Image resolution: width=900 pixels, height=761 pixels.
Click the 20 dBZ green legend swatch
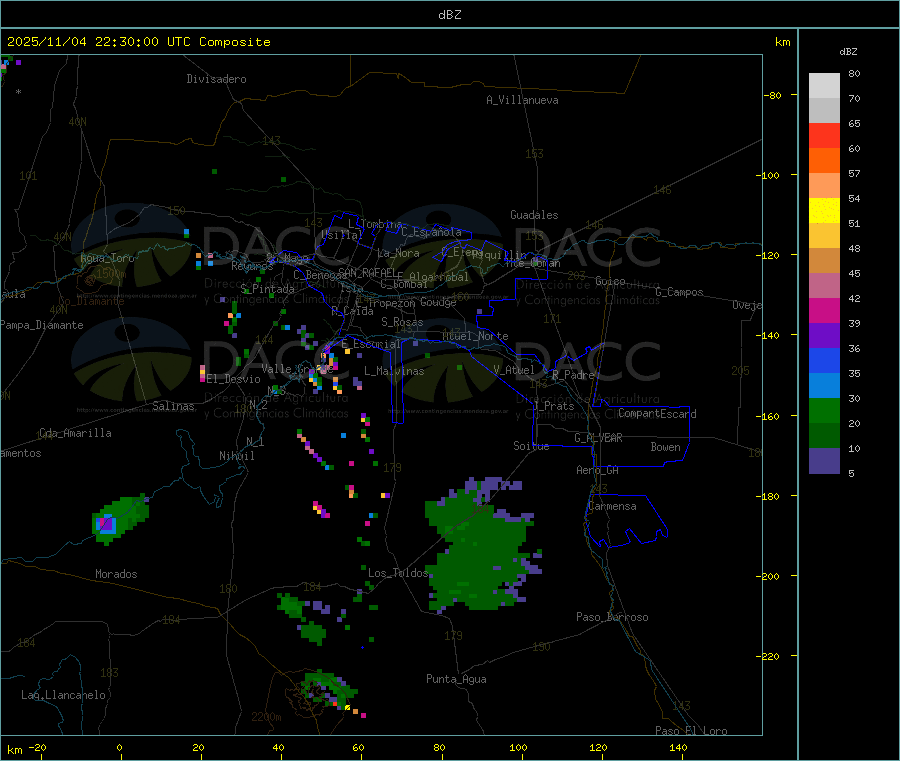pyautogui.click(x=824, y=410)
